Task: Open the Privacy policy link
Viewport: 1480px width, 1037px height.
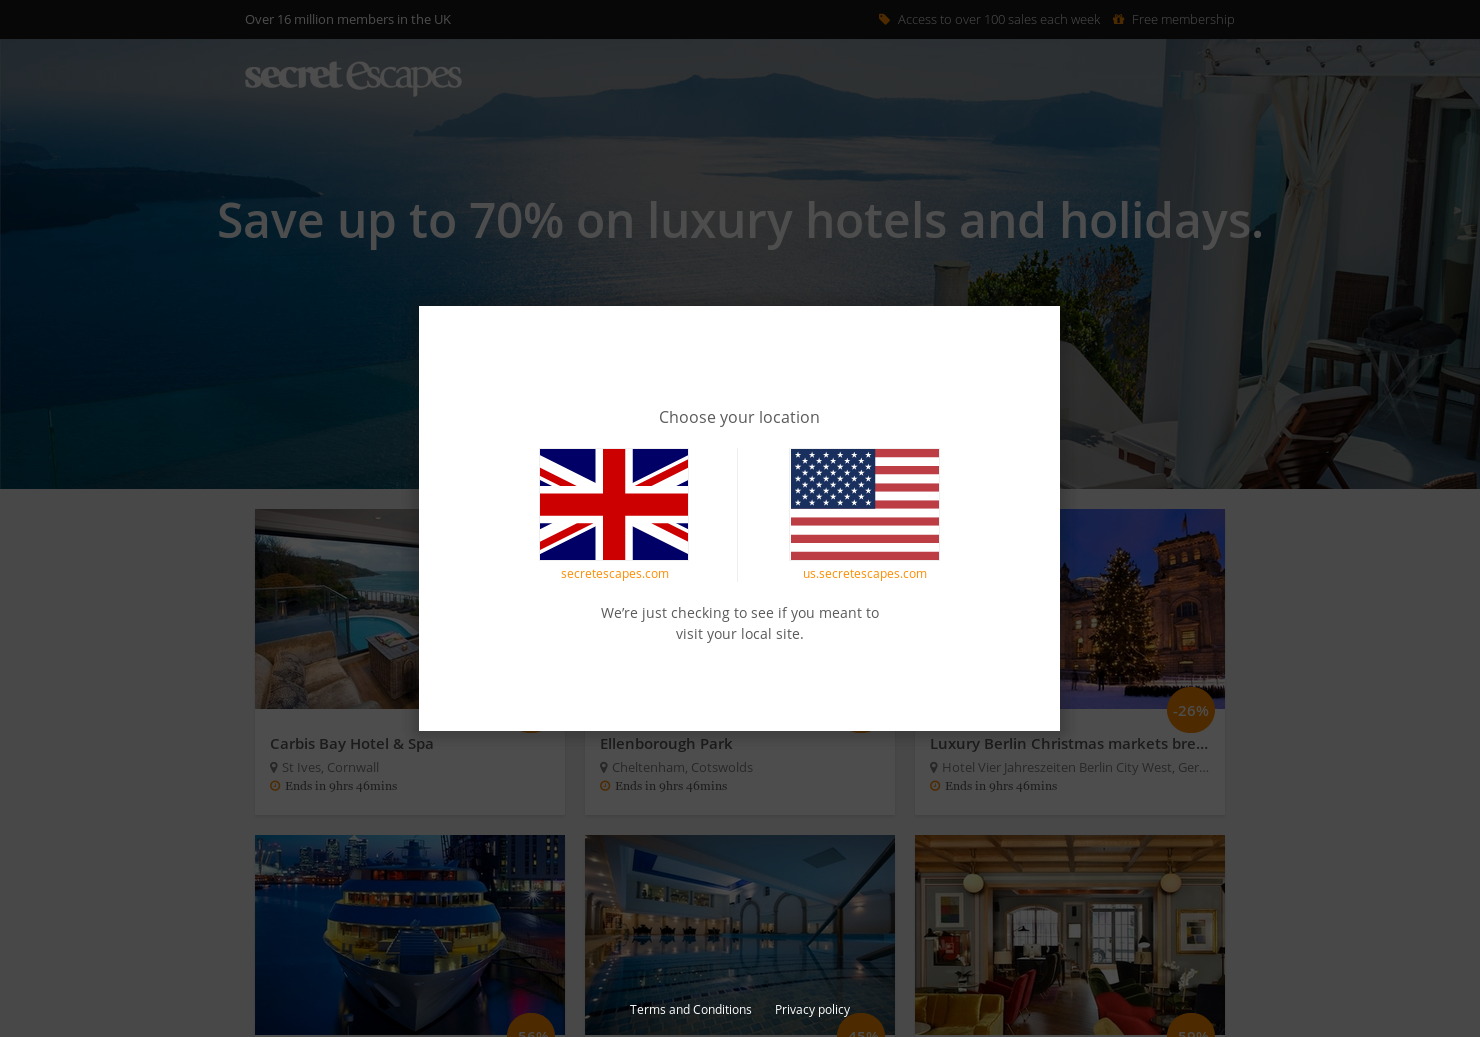Action: tap(812, 1009)
